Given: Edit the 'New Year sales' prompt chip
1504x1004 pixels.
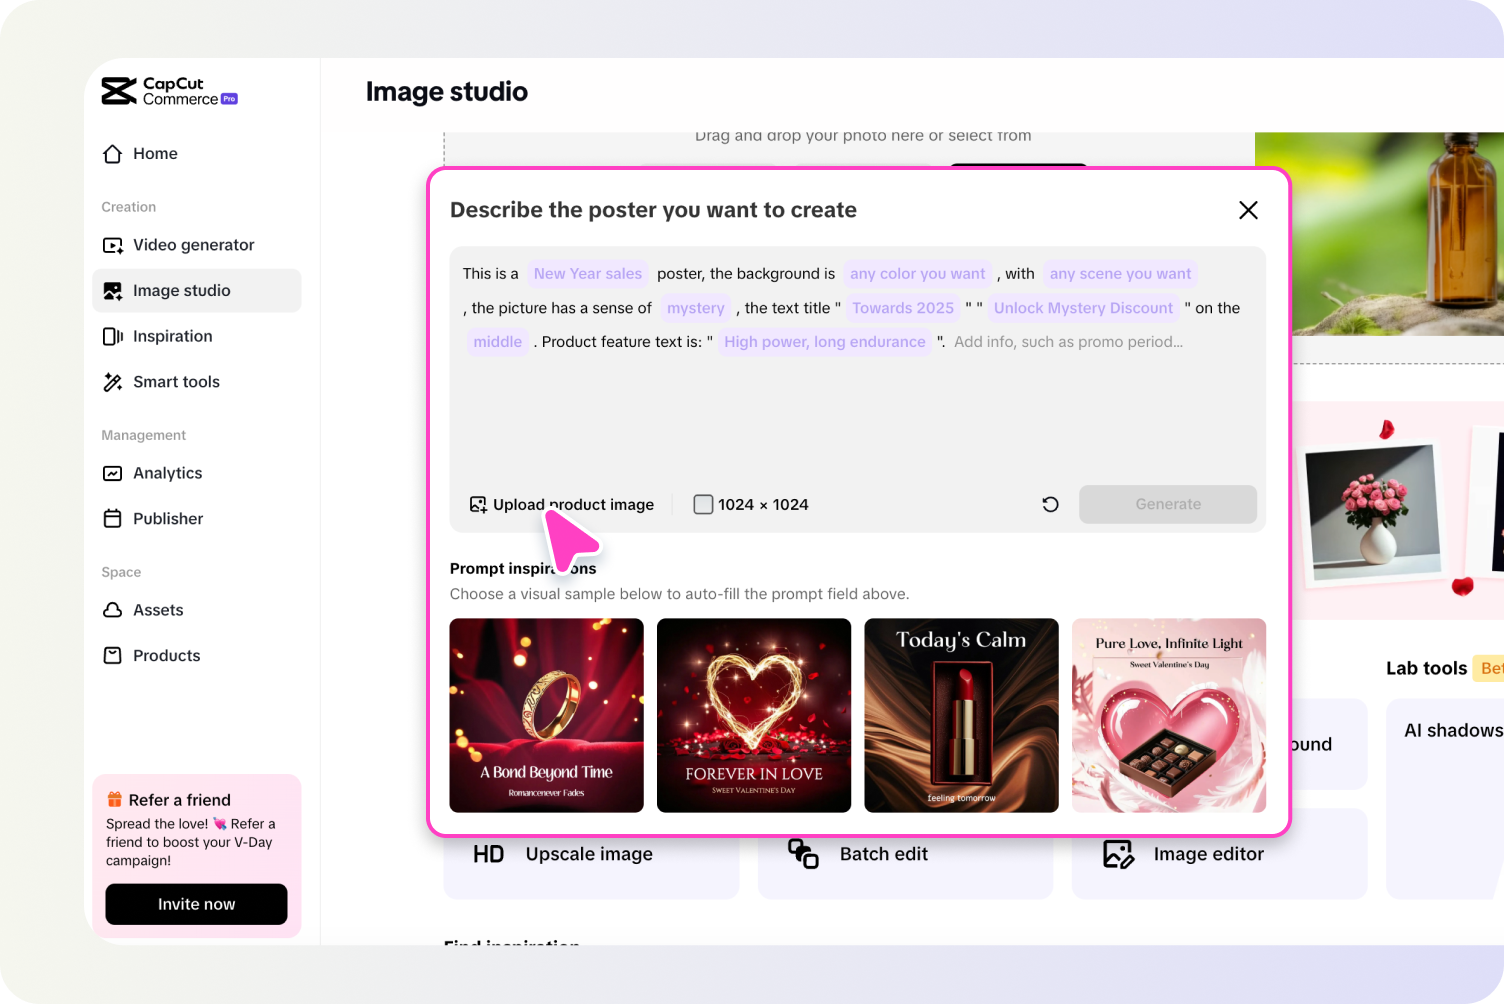Looking at the screenshot, I should 588,274.
